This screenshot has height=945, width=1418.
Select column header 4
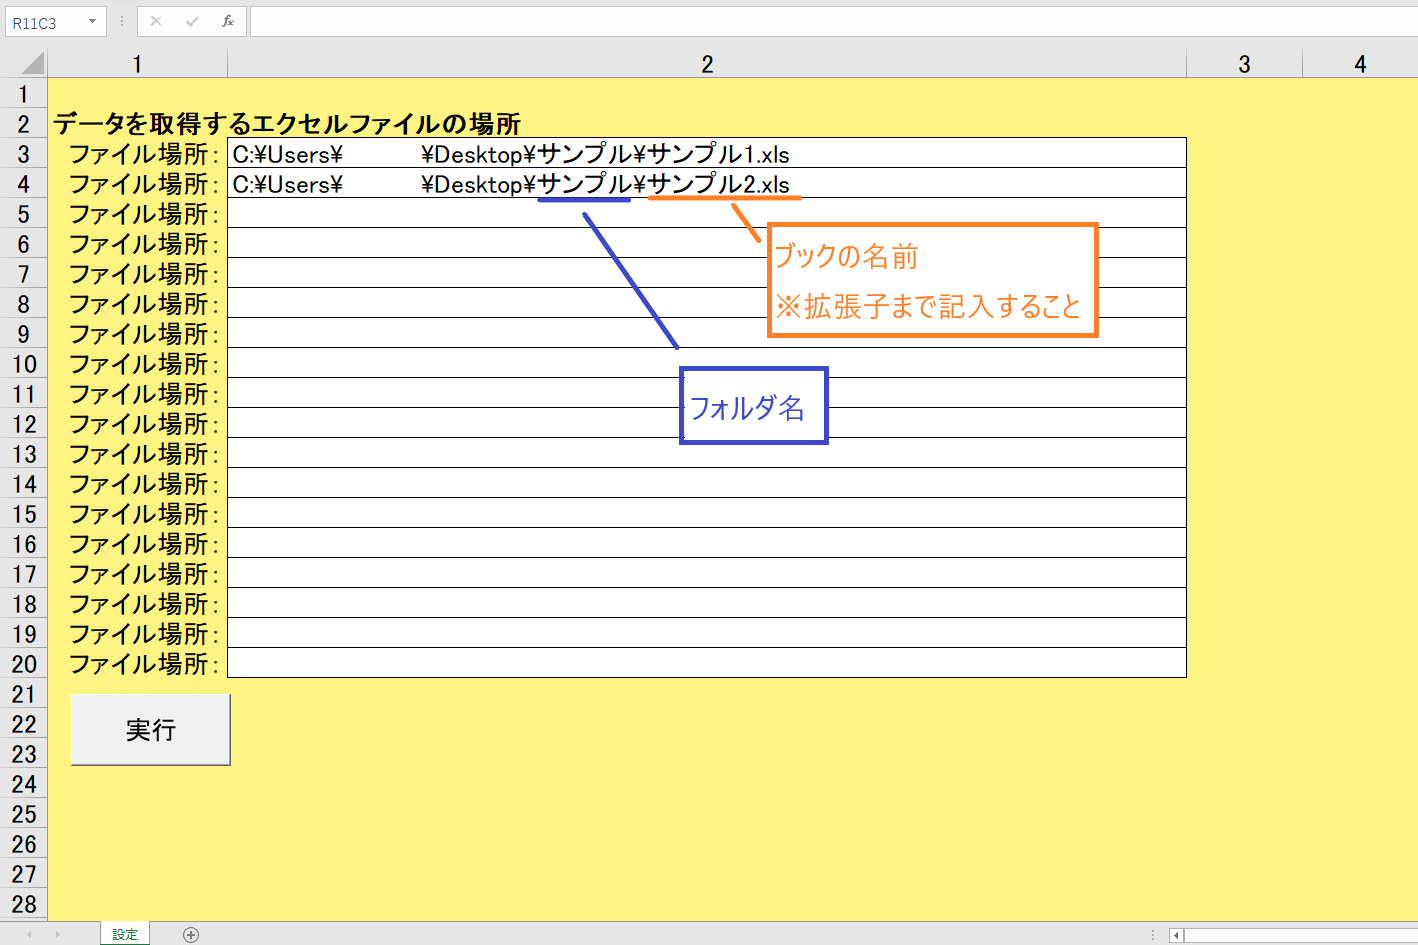click(x=1360, y=64)
